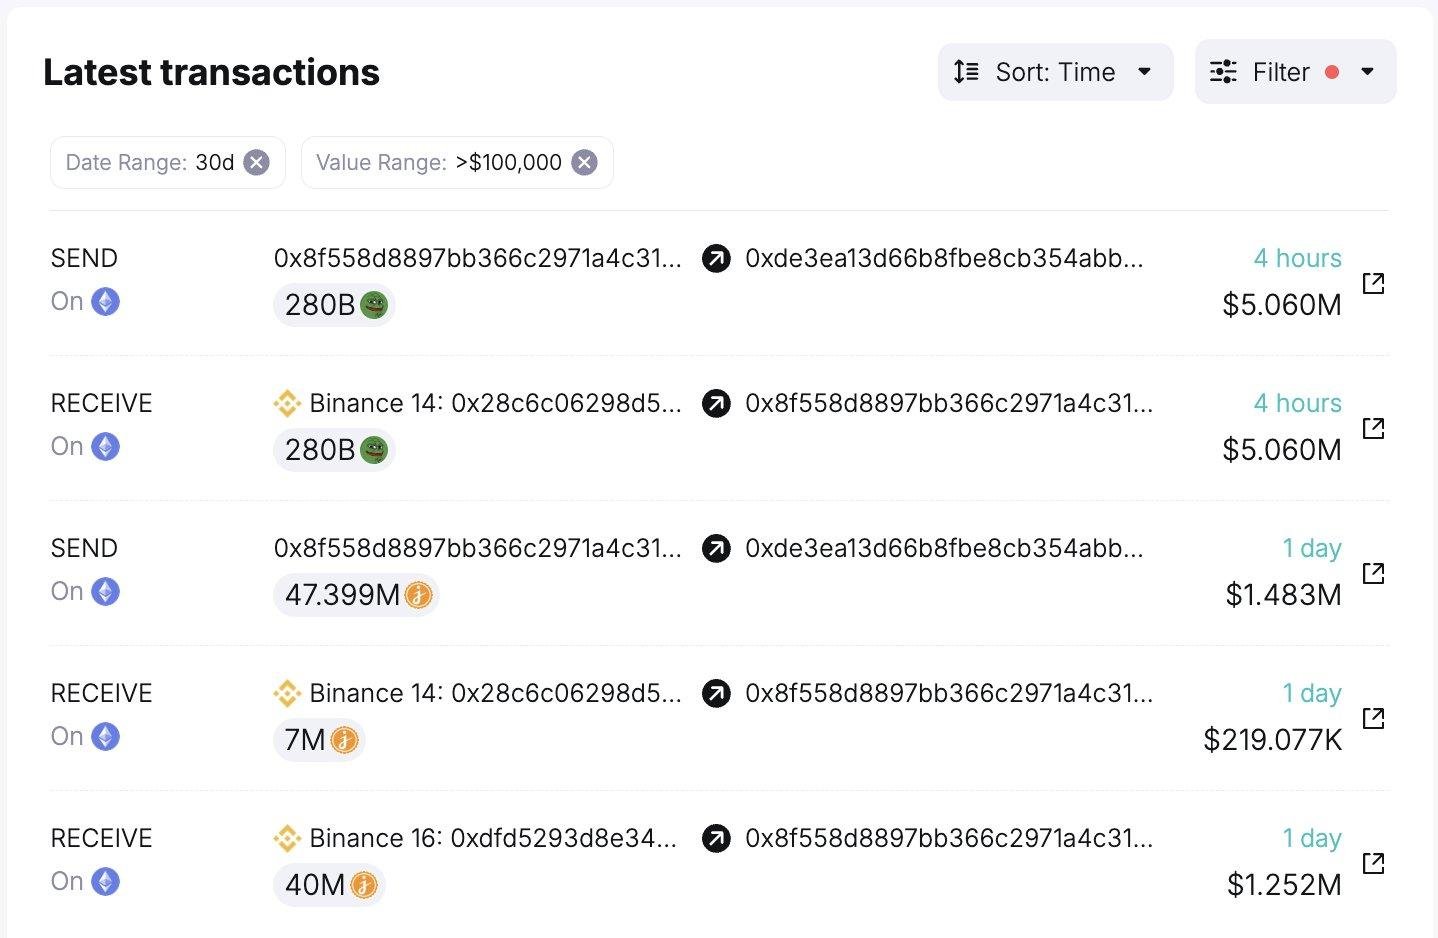Expand the Filter dropdown menu
Image resolution: width=1438 pixels, height=938 pixels.
pyautogui.click(x=1295, y=72)
